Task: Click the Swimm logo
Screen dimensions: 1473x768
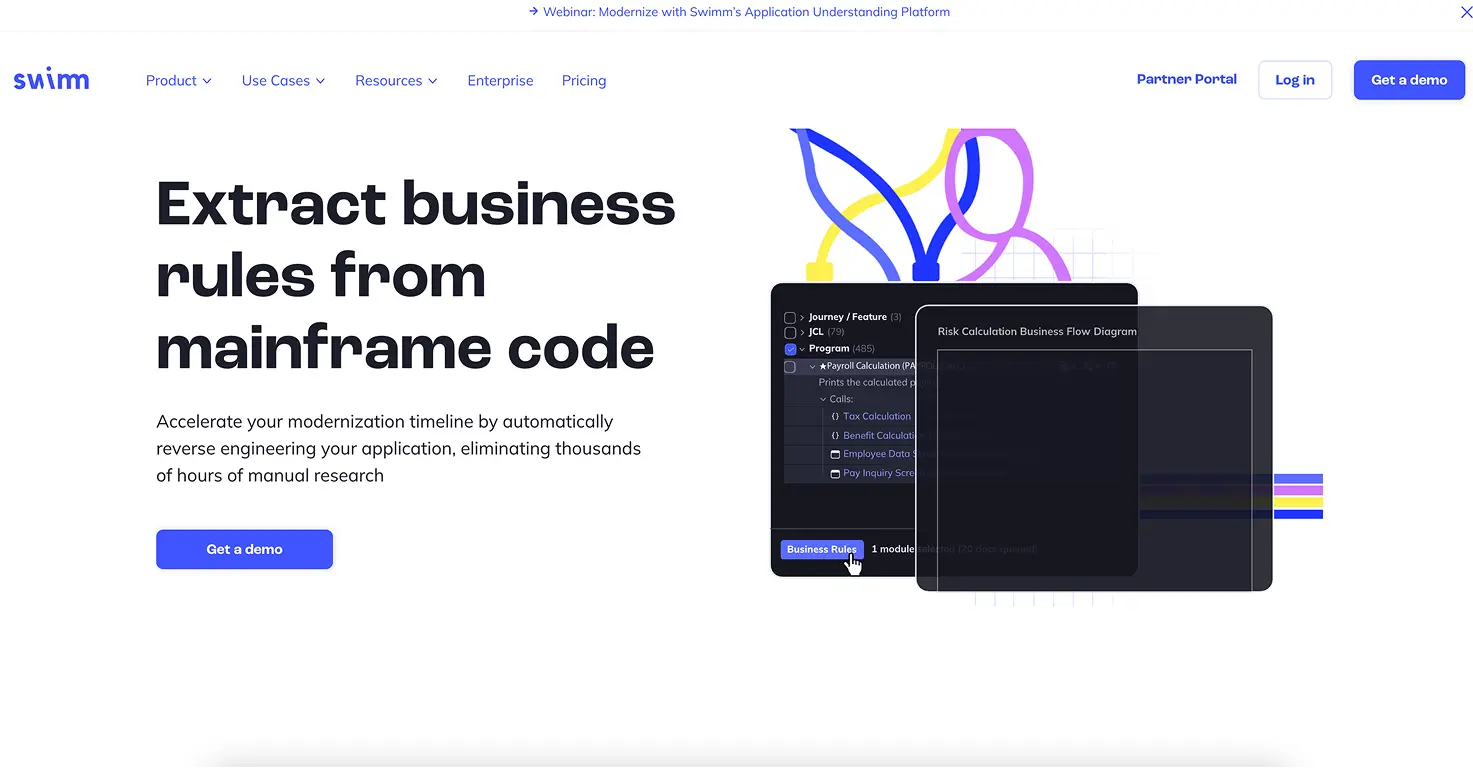Action: pos(51,80)
